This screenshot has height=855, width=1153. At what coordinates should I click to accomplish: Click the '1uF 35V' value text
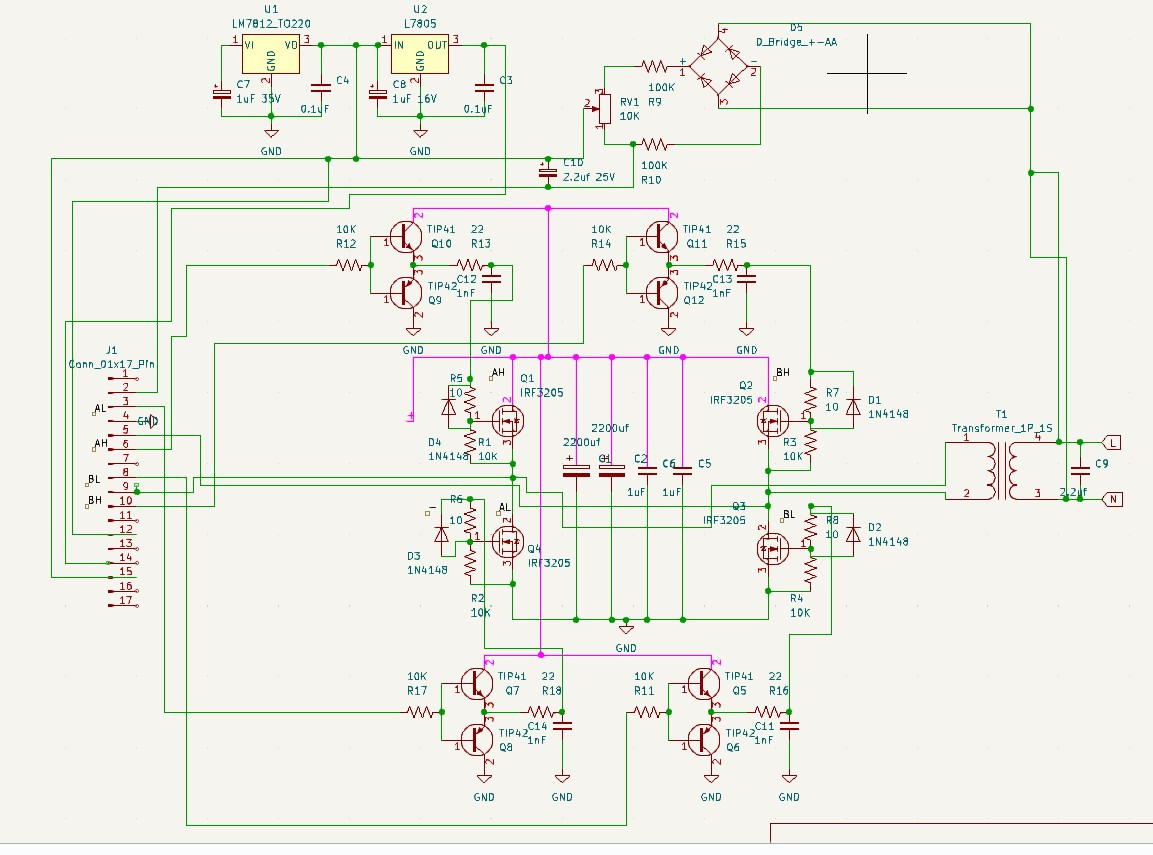(x=258, y=99)
